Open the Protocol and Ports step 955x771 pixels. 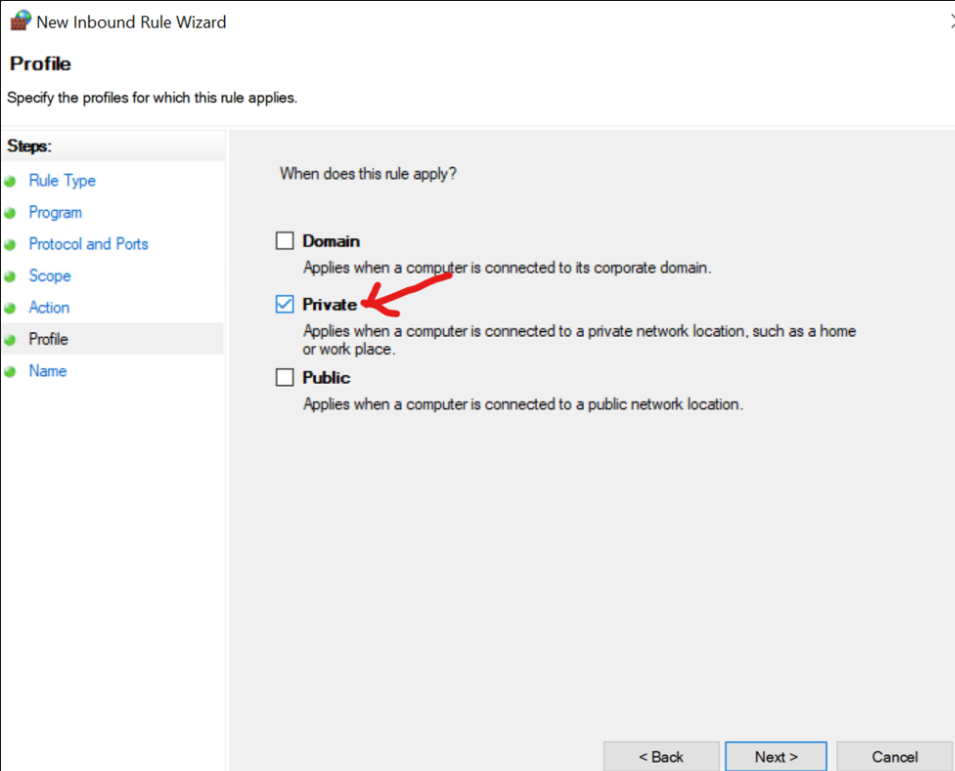point(88,244)
